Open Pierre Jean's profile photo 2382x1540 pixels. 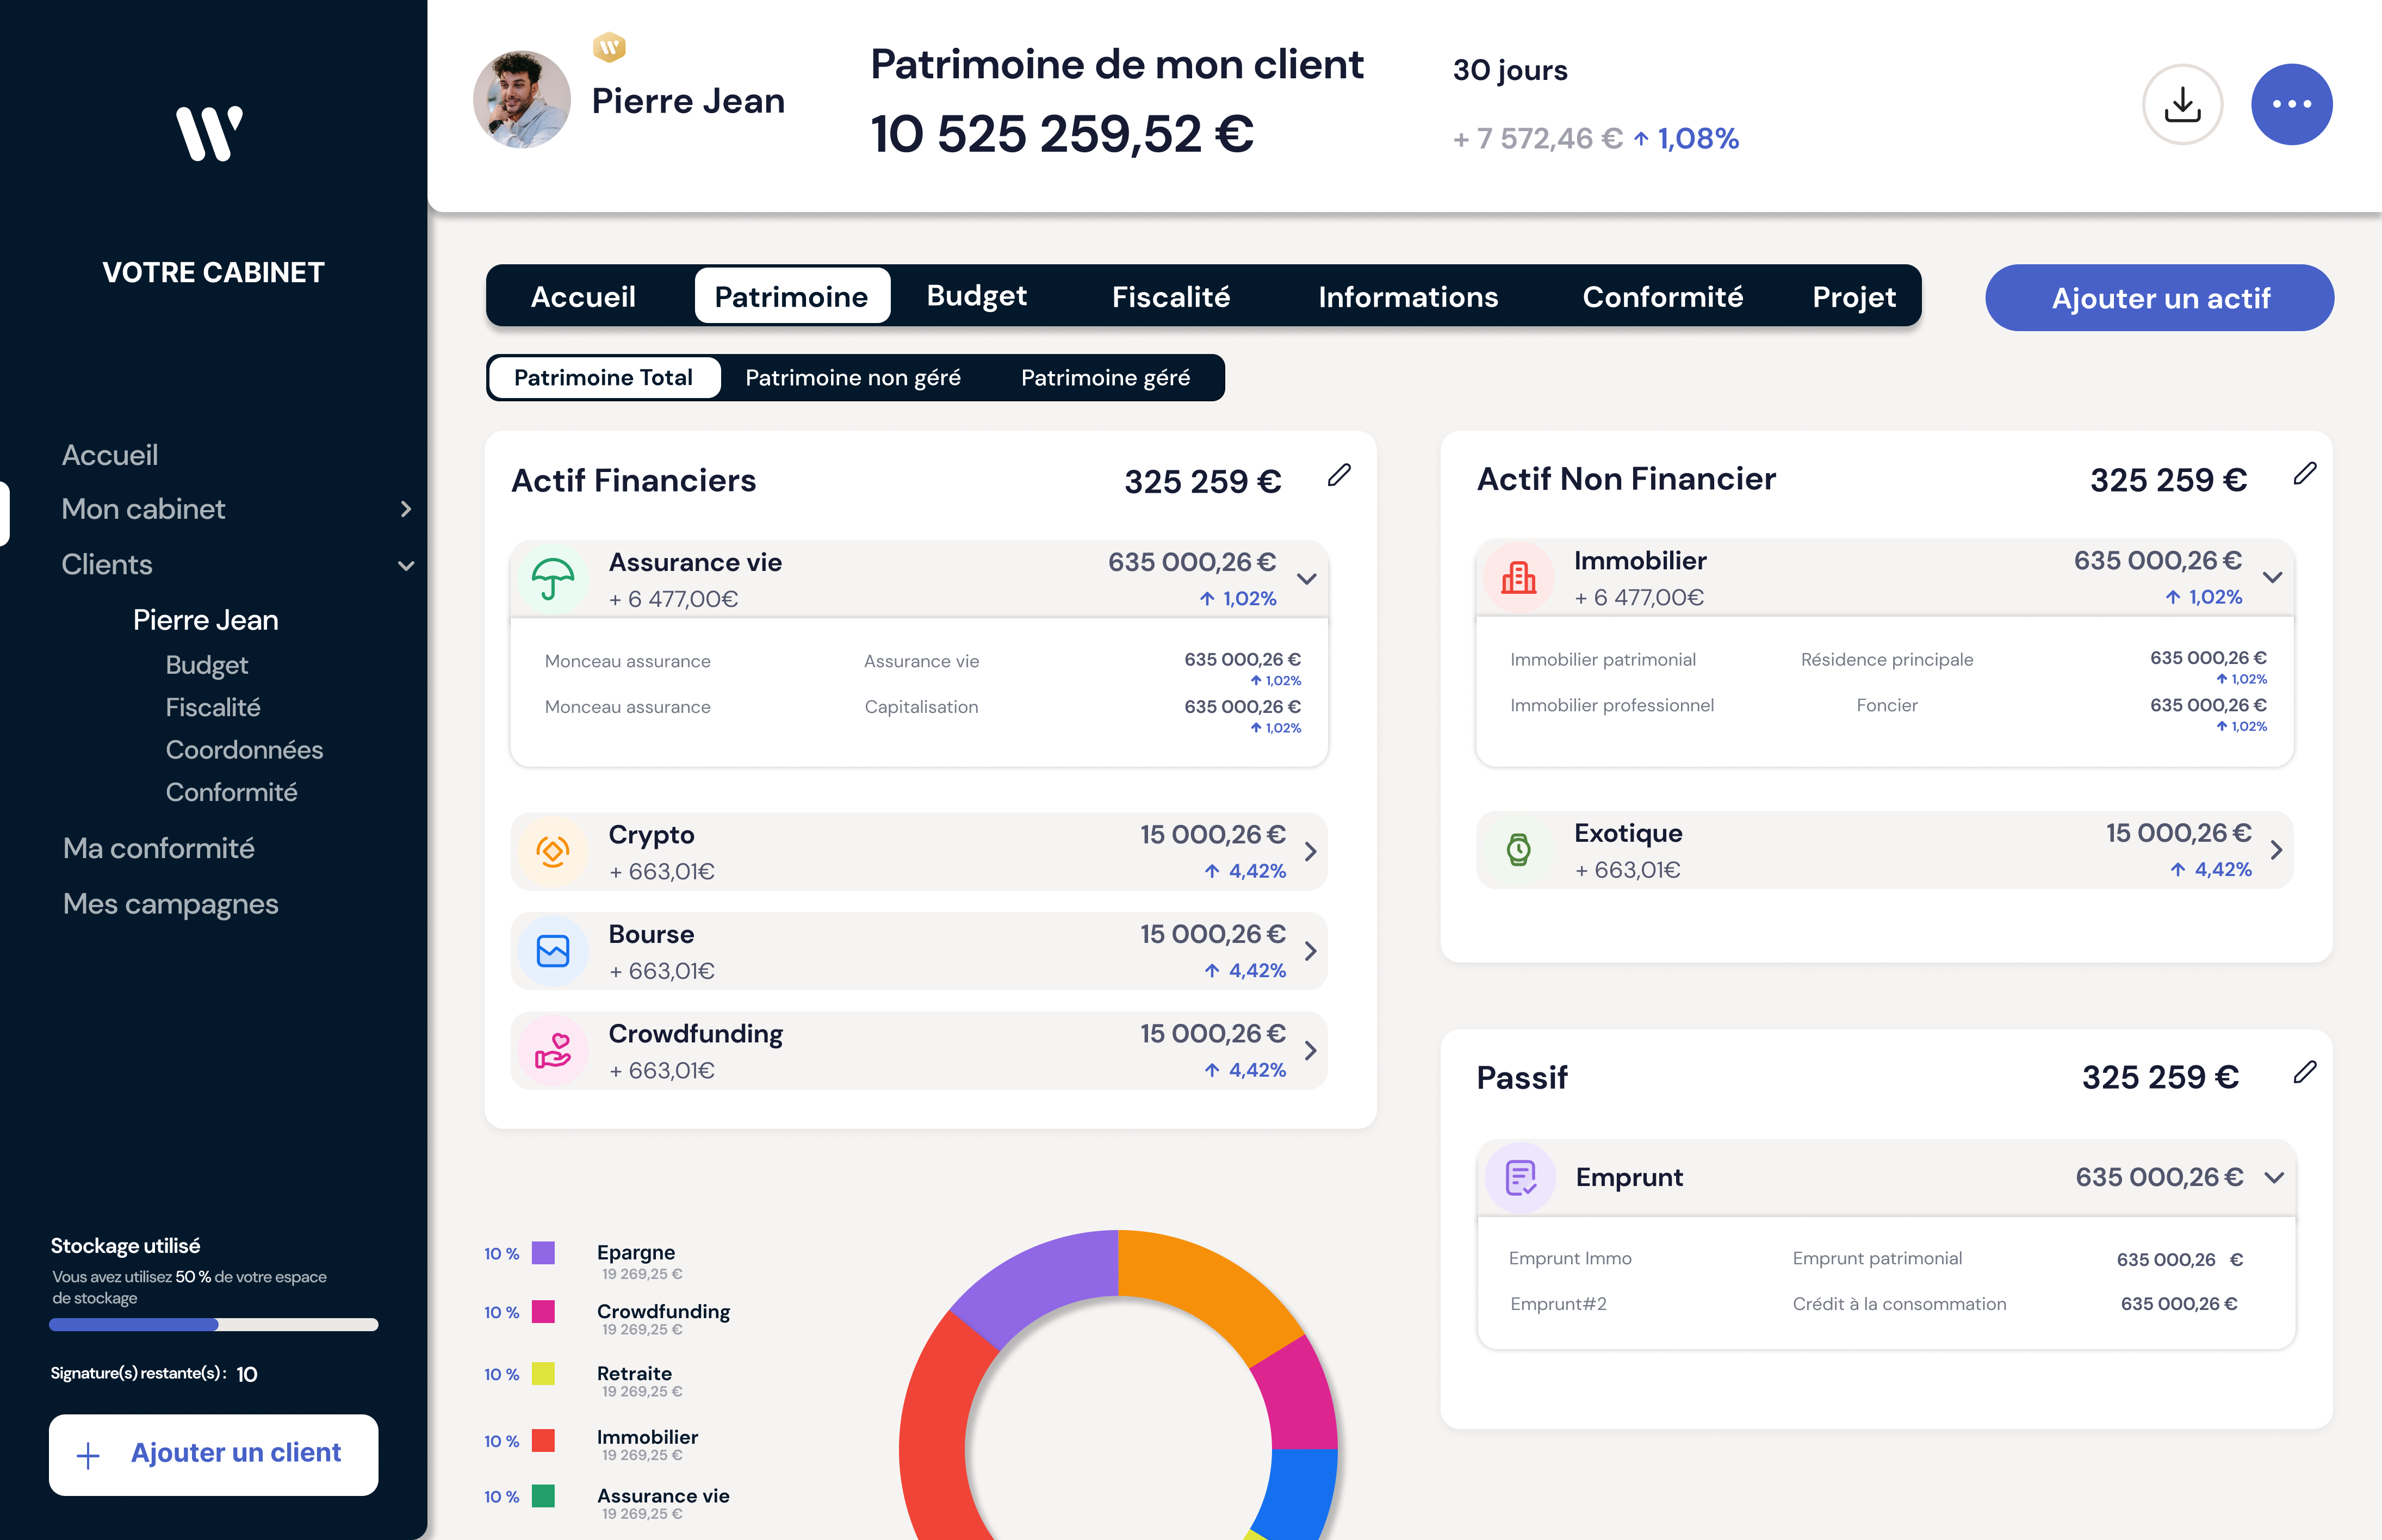tap(522, 100)
